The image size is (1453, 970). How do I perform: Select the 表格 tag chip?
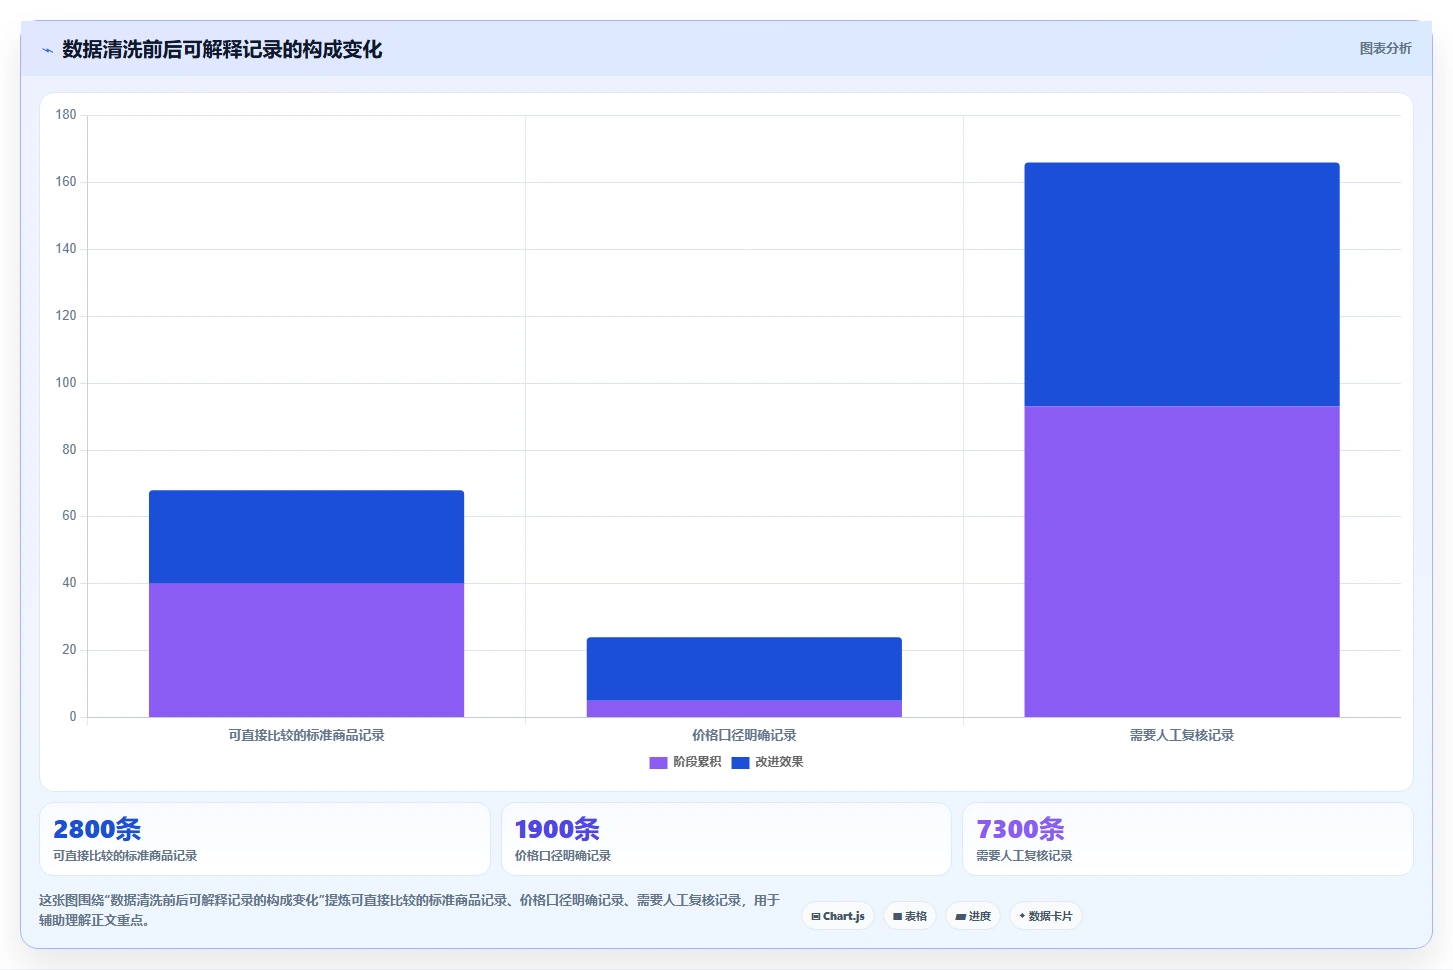pos(910,916)
